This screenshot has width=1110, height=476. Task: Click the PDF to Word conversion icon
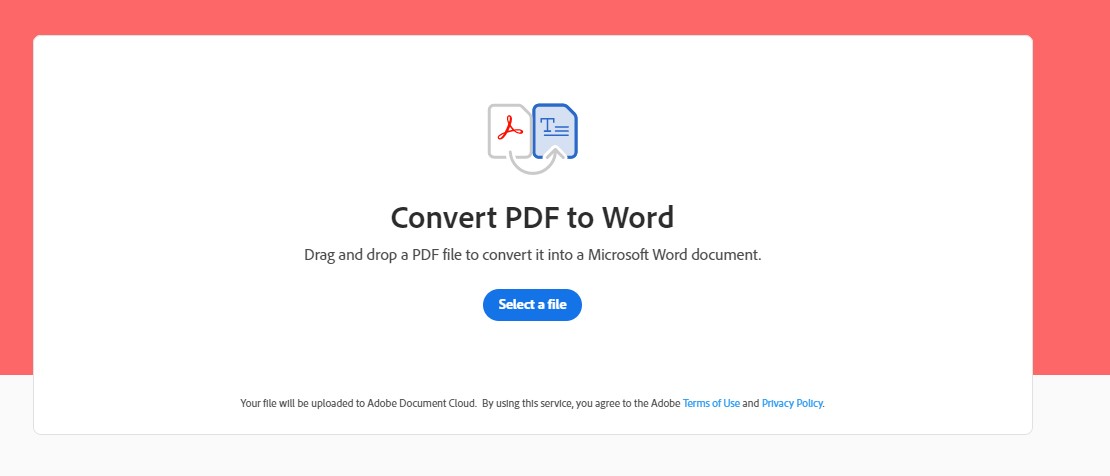coord(532,139)
